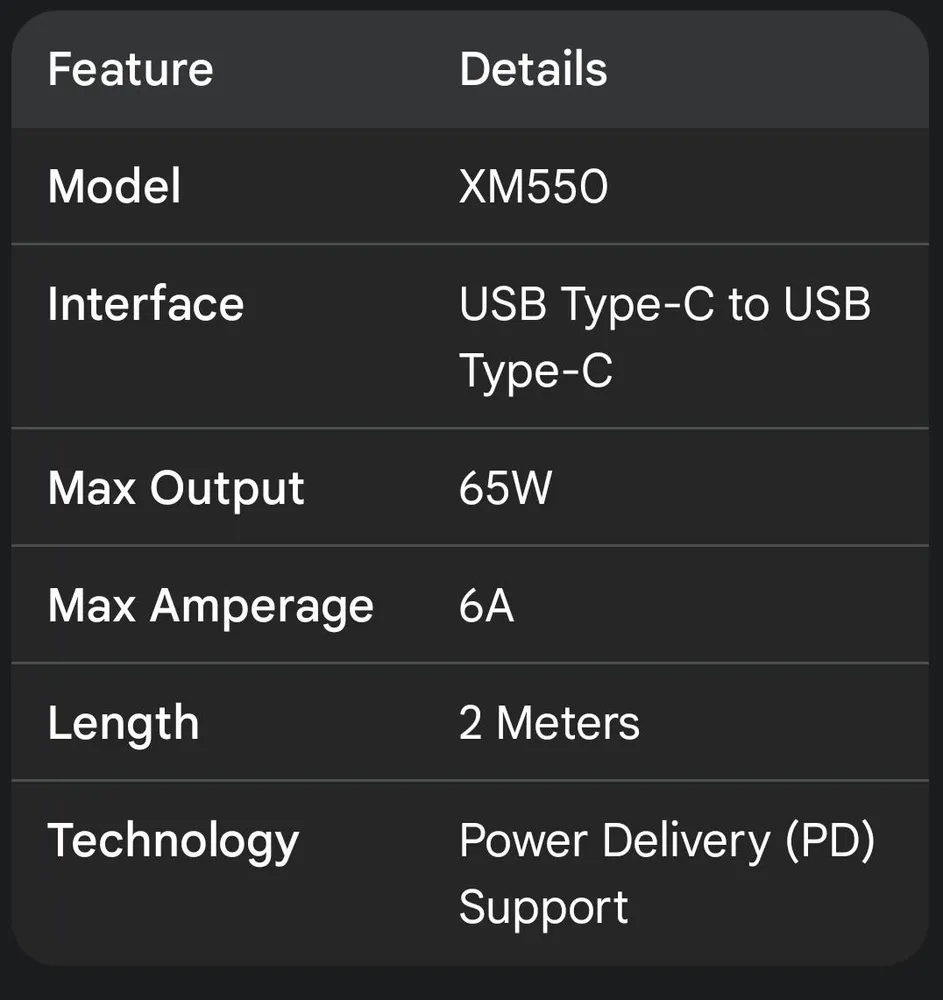Click the word 'Support' in Technology details

tap(543, 908)
